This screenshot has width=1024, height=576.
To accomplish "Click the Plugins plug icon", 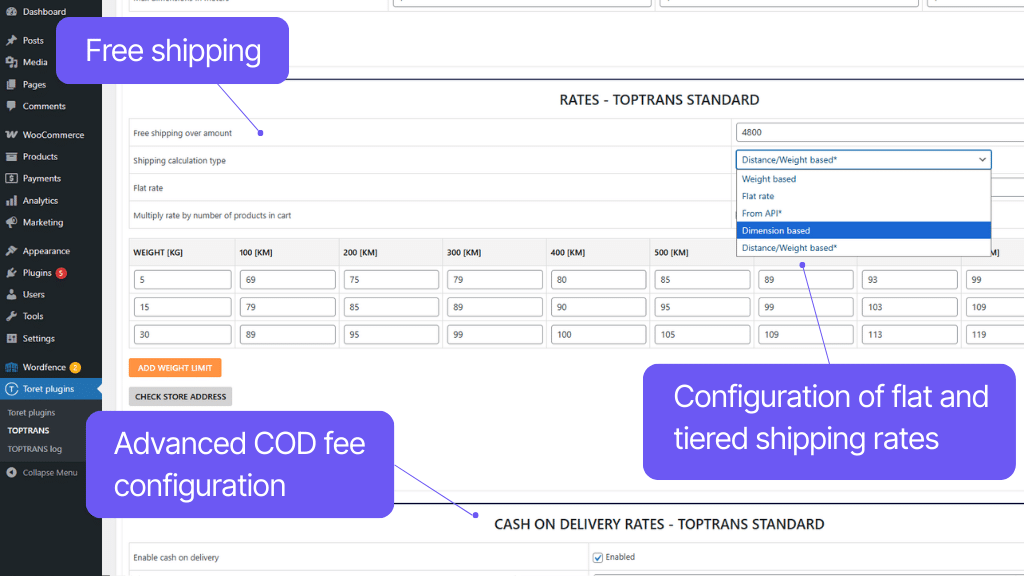I will pos(11,273).
